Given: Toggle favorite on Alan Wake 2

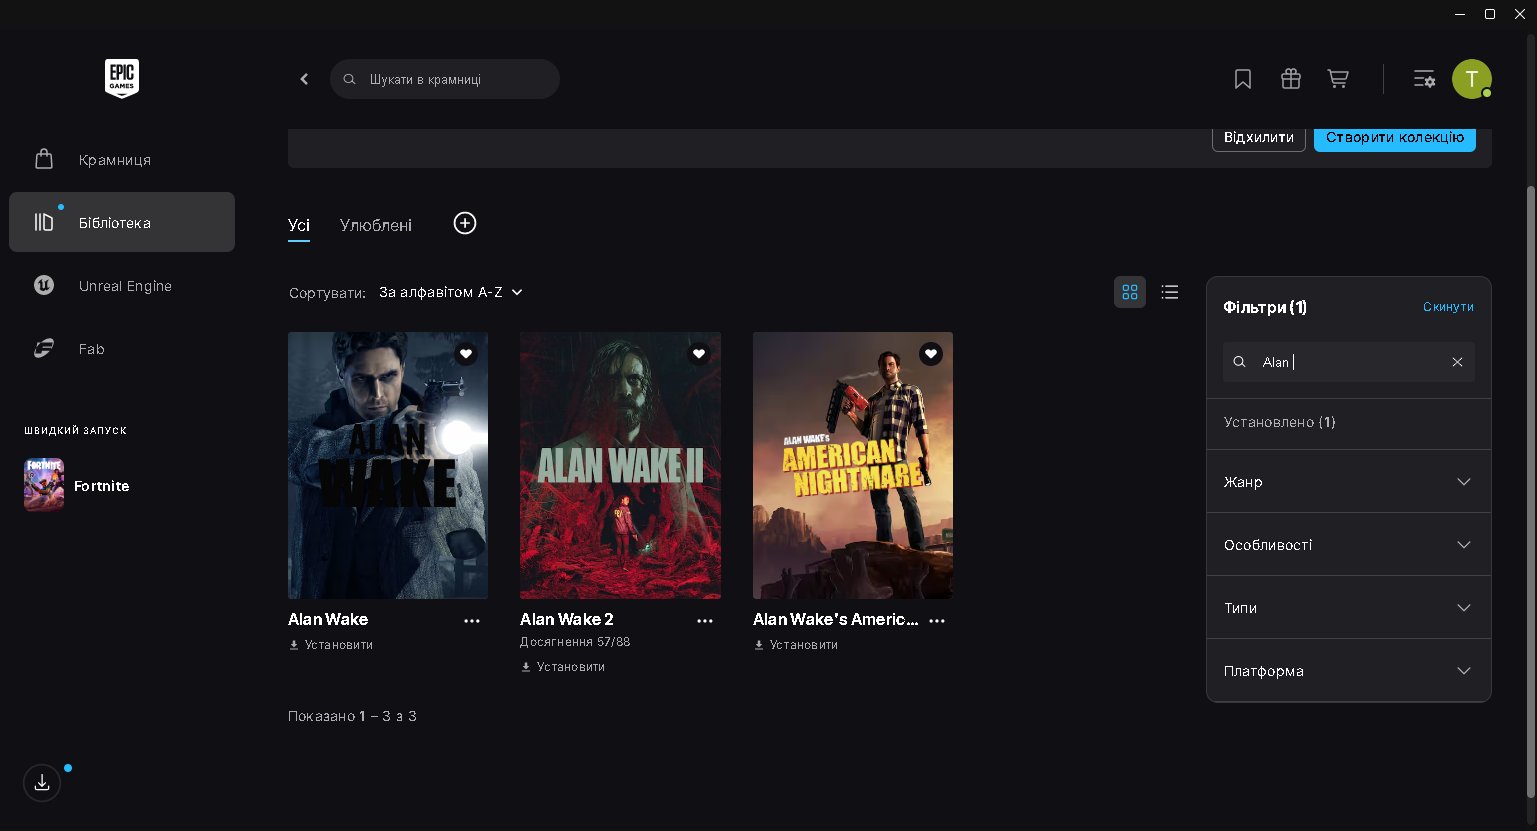Looking at the screenshot, I should click(x=699, y=353).
